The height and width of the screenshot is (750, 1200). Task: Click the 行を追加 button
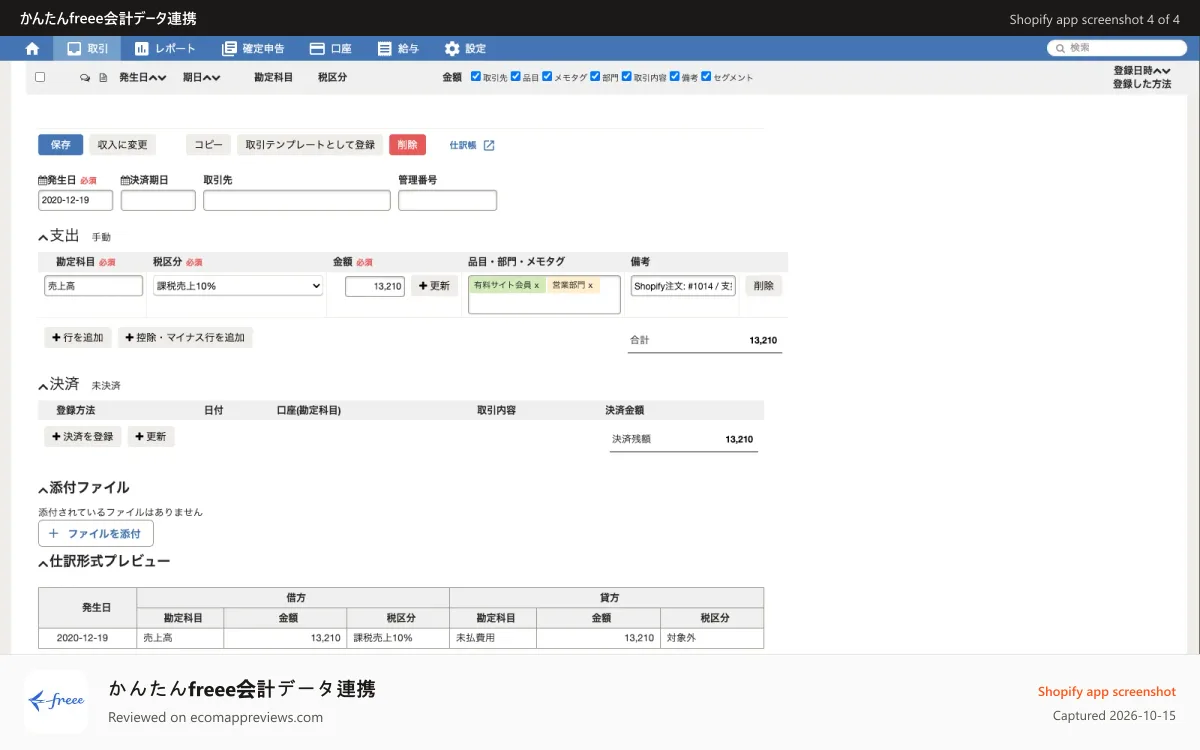pyautogui.click(x=78, y=338)
